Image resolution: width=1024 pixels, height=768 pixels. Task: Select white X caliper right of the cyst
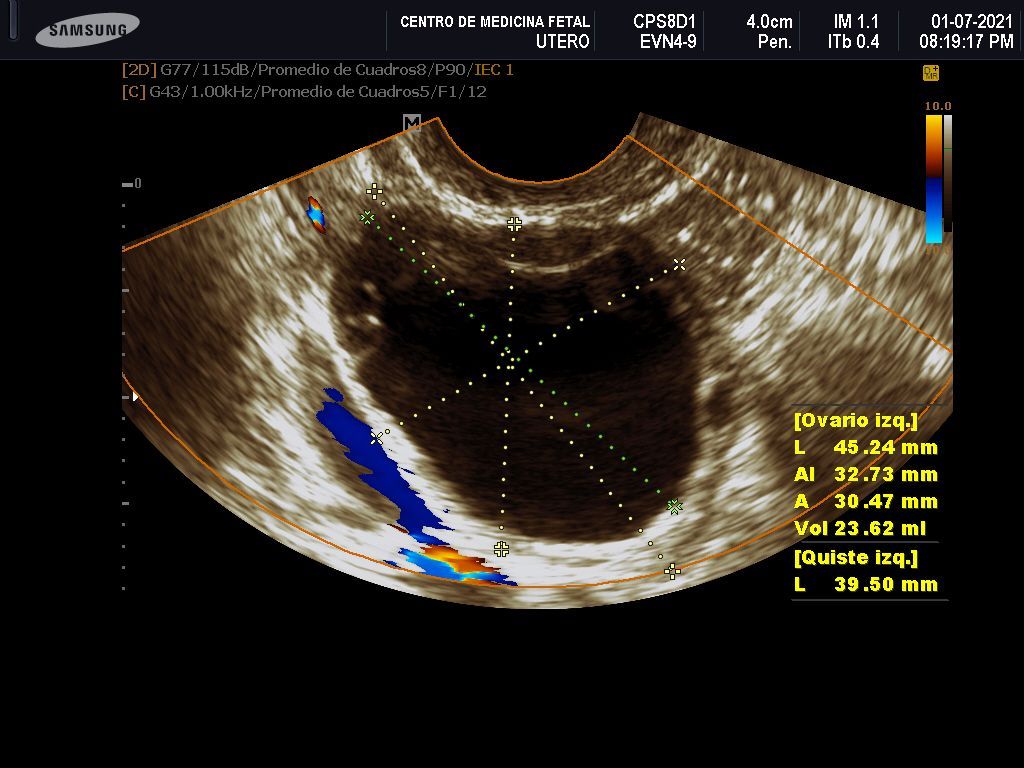click(679, 264)
